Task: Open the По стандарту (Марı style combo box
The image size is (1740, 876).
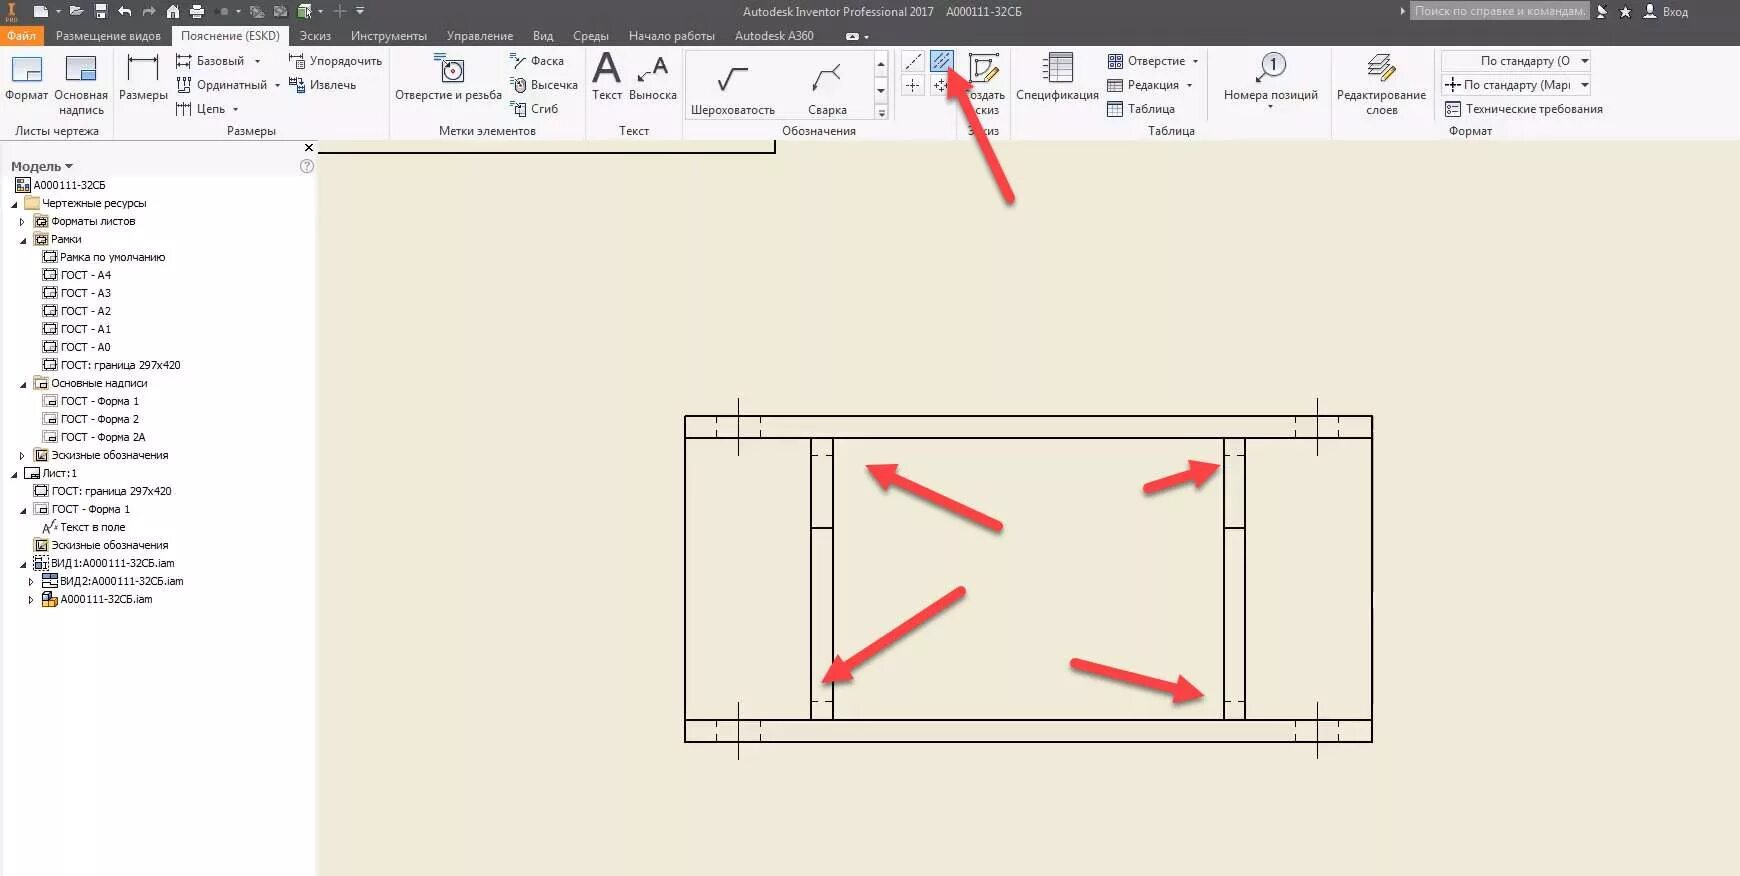Action: (1515, 85)
